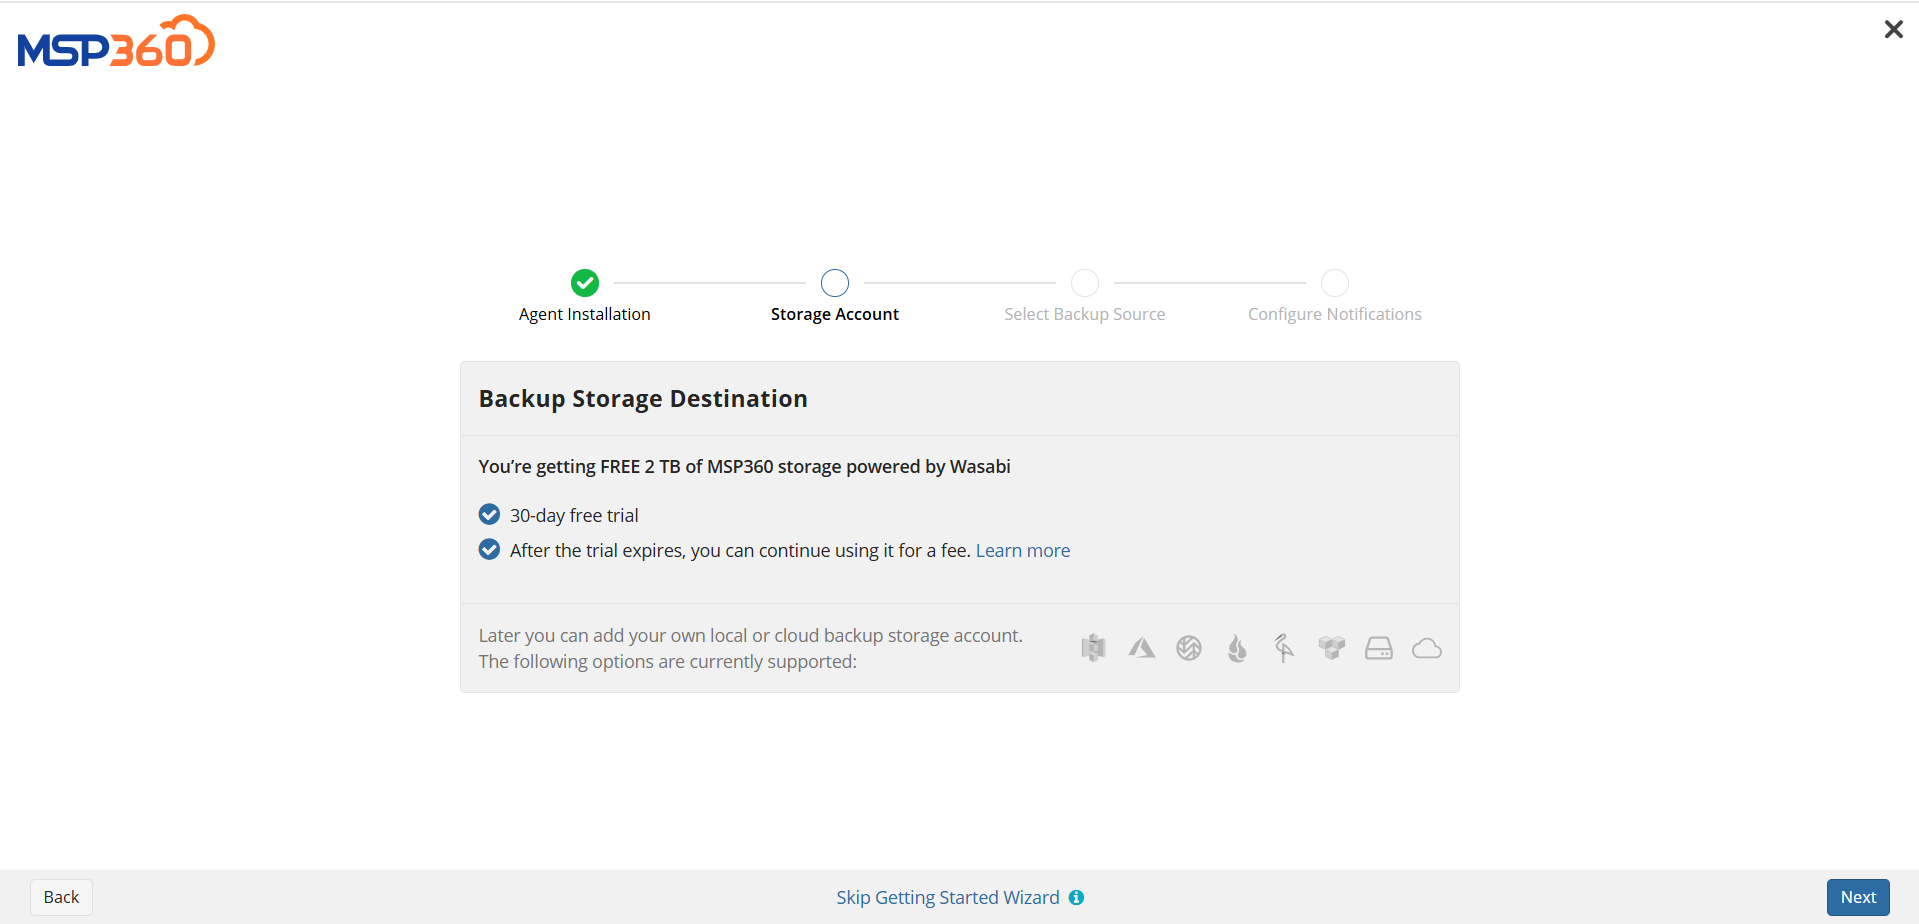Image resolution: width=1919 pixels, height=924 pixels.
Task: Close the wizard with the X button
Action: click(x=1893, y=29)
